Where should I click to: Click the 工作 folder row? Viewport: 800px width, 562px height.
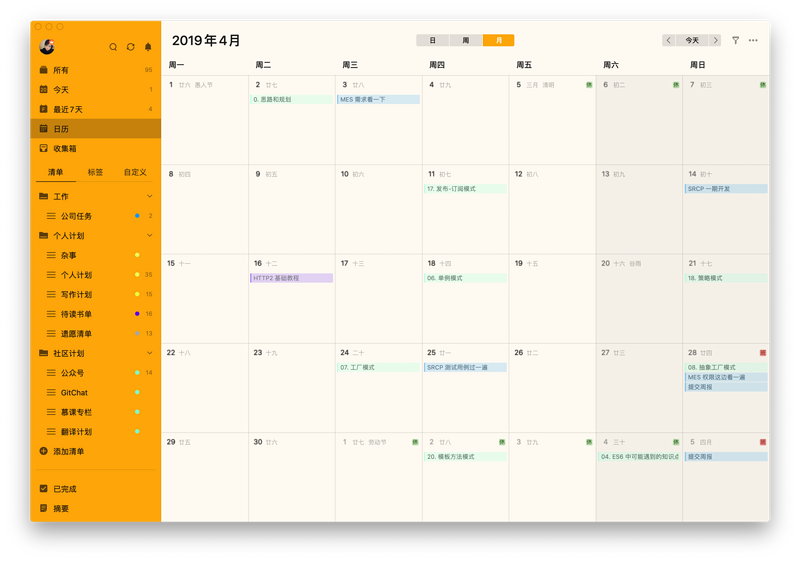(95, 196)
